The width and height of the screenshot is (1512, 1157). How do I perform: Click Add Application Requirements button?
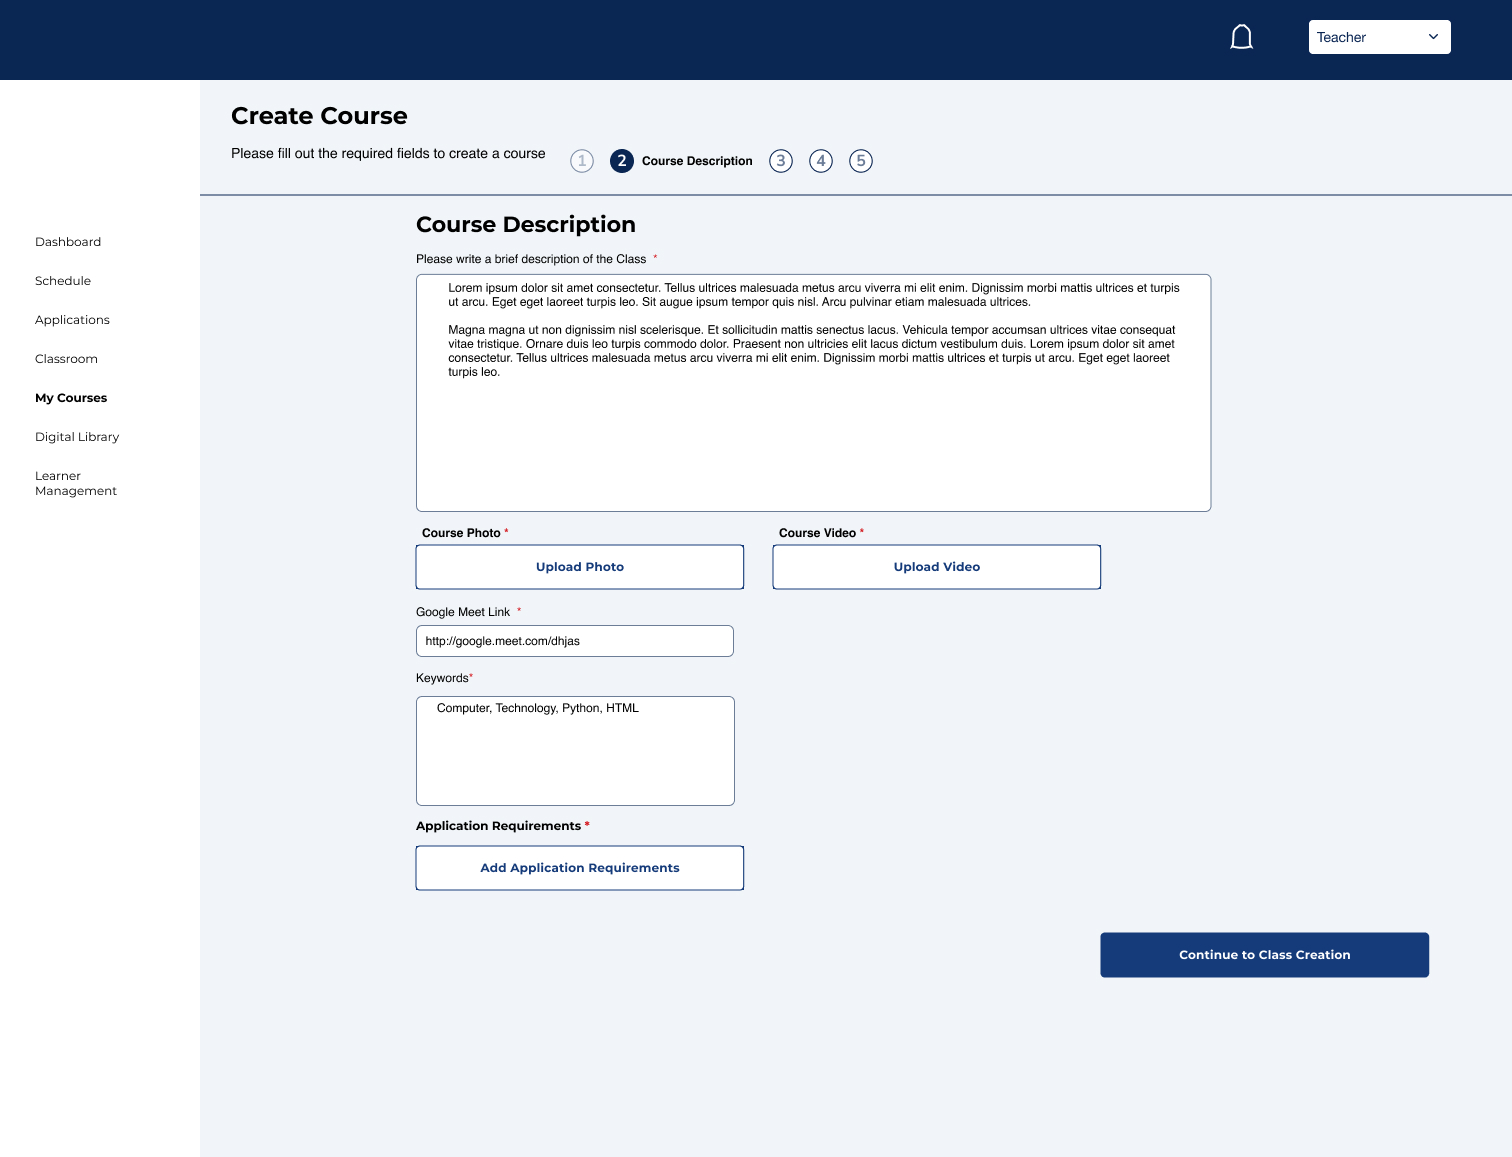(x=580, y=868)
